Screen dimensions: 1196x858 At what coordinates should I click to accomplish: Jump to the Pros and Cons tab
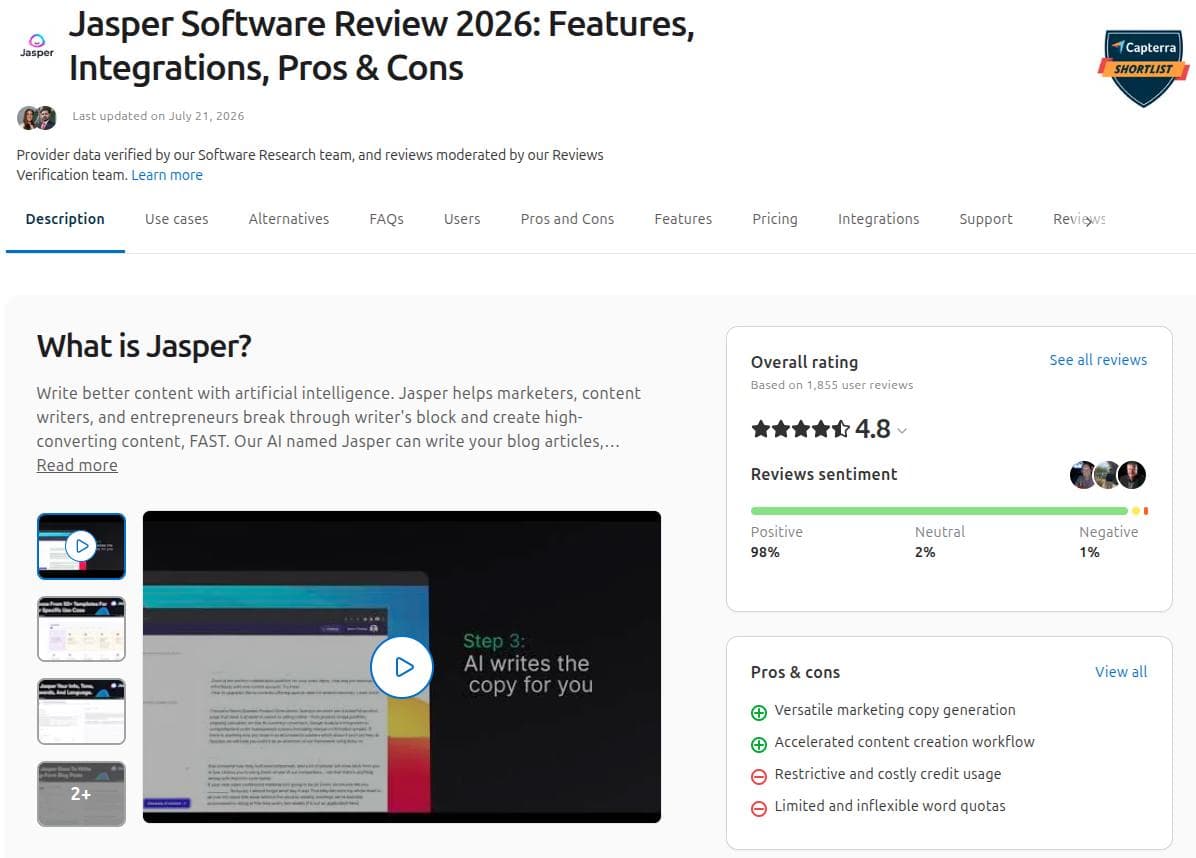click(567, 219)
